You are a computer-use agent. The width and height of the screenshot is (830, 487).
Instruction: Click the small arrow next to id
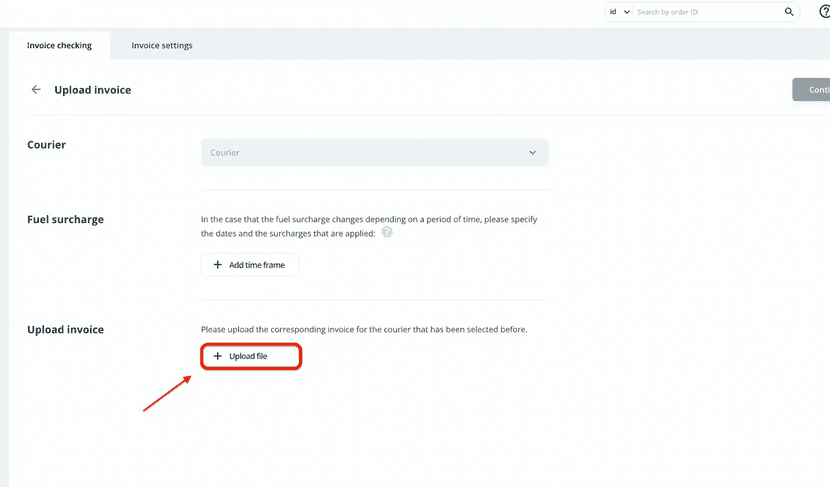coord(627,12)
